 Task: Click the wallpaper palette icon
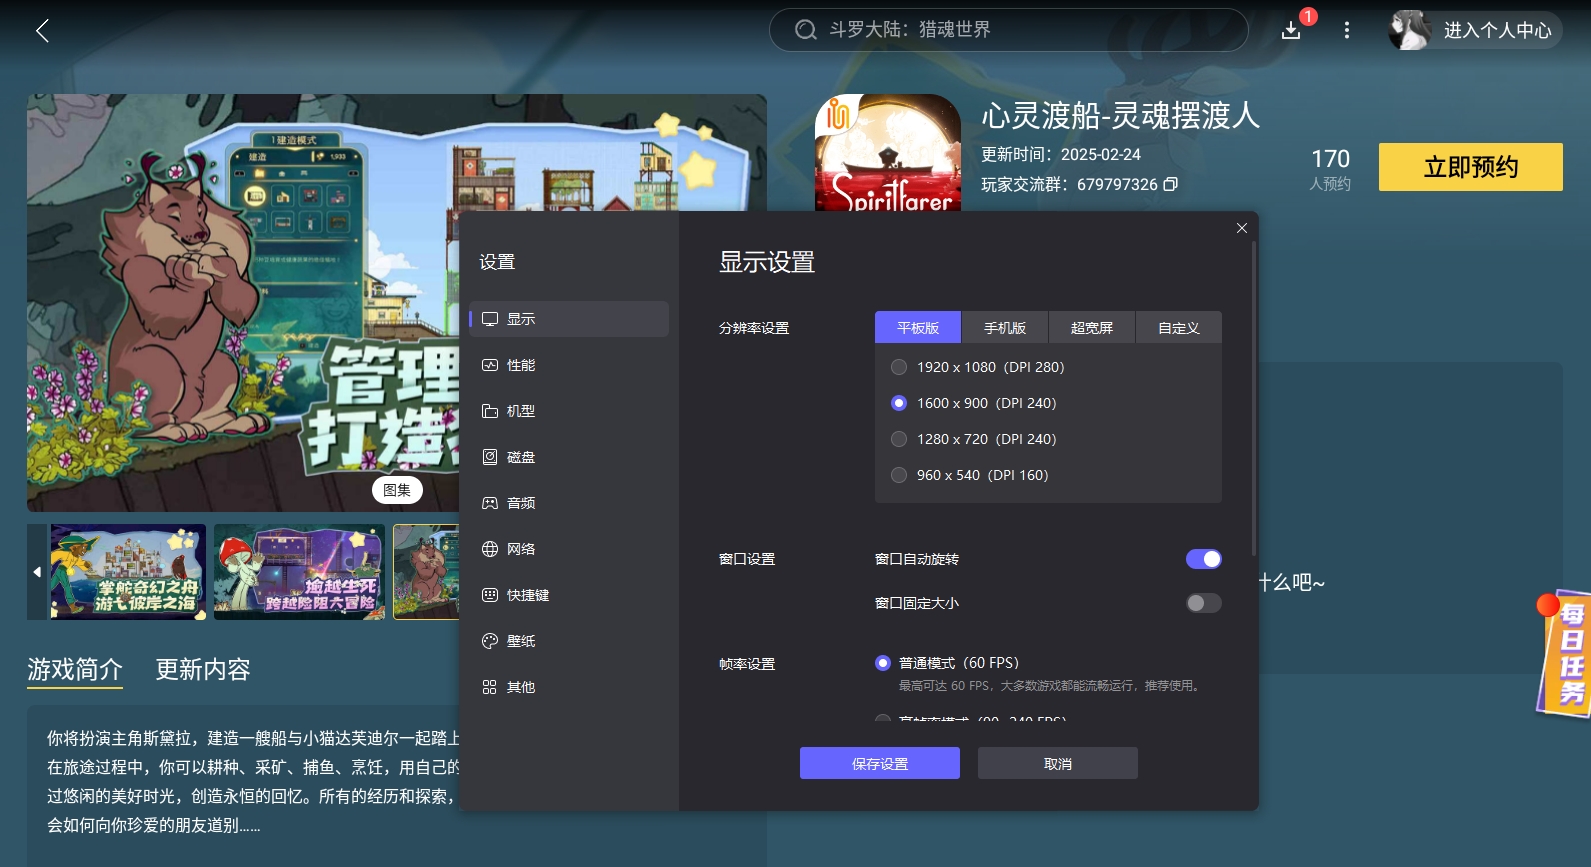click(490, 641)
